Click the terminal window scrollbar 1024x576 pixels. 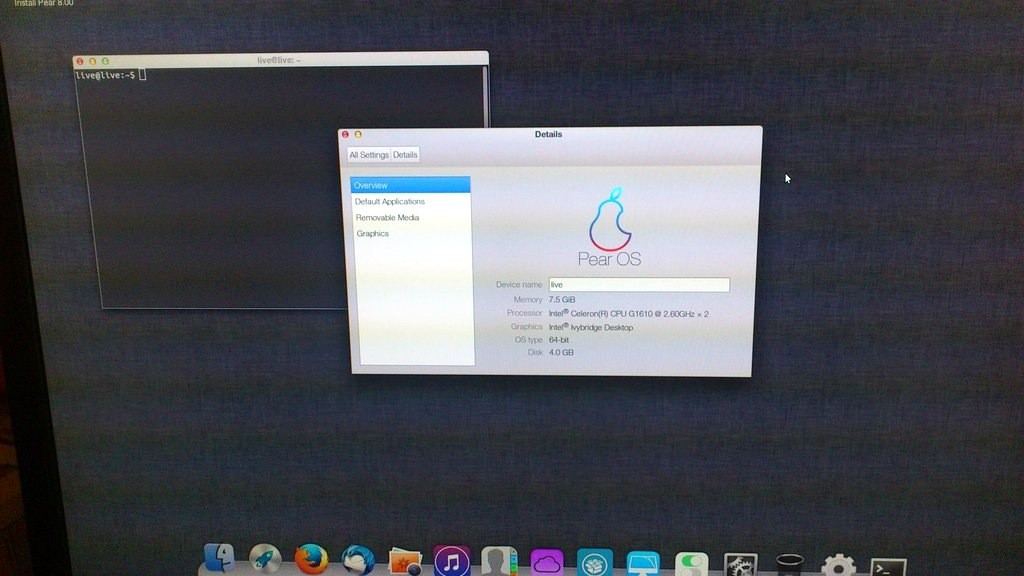pos(485,97)
